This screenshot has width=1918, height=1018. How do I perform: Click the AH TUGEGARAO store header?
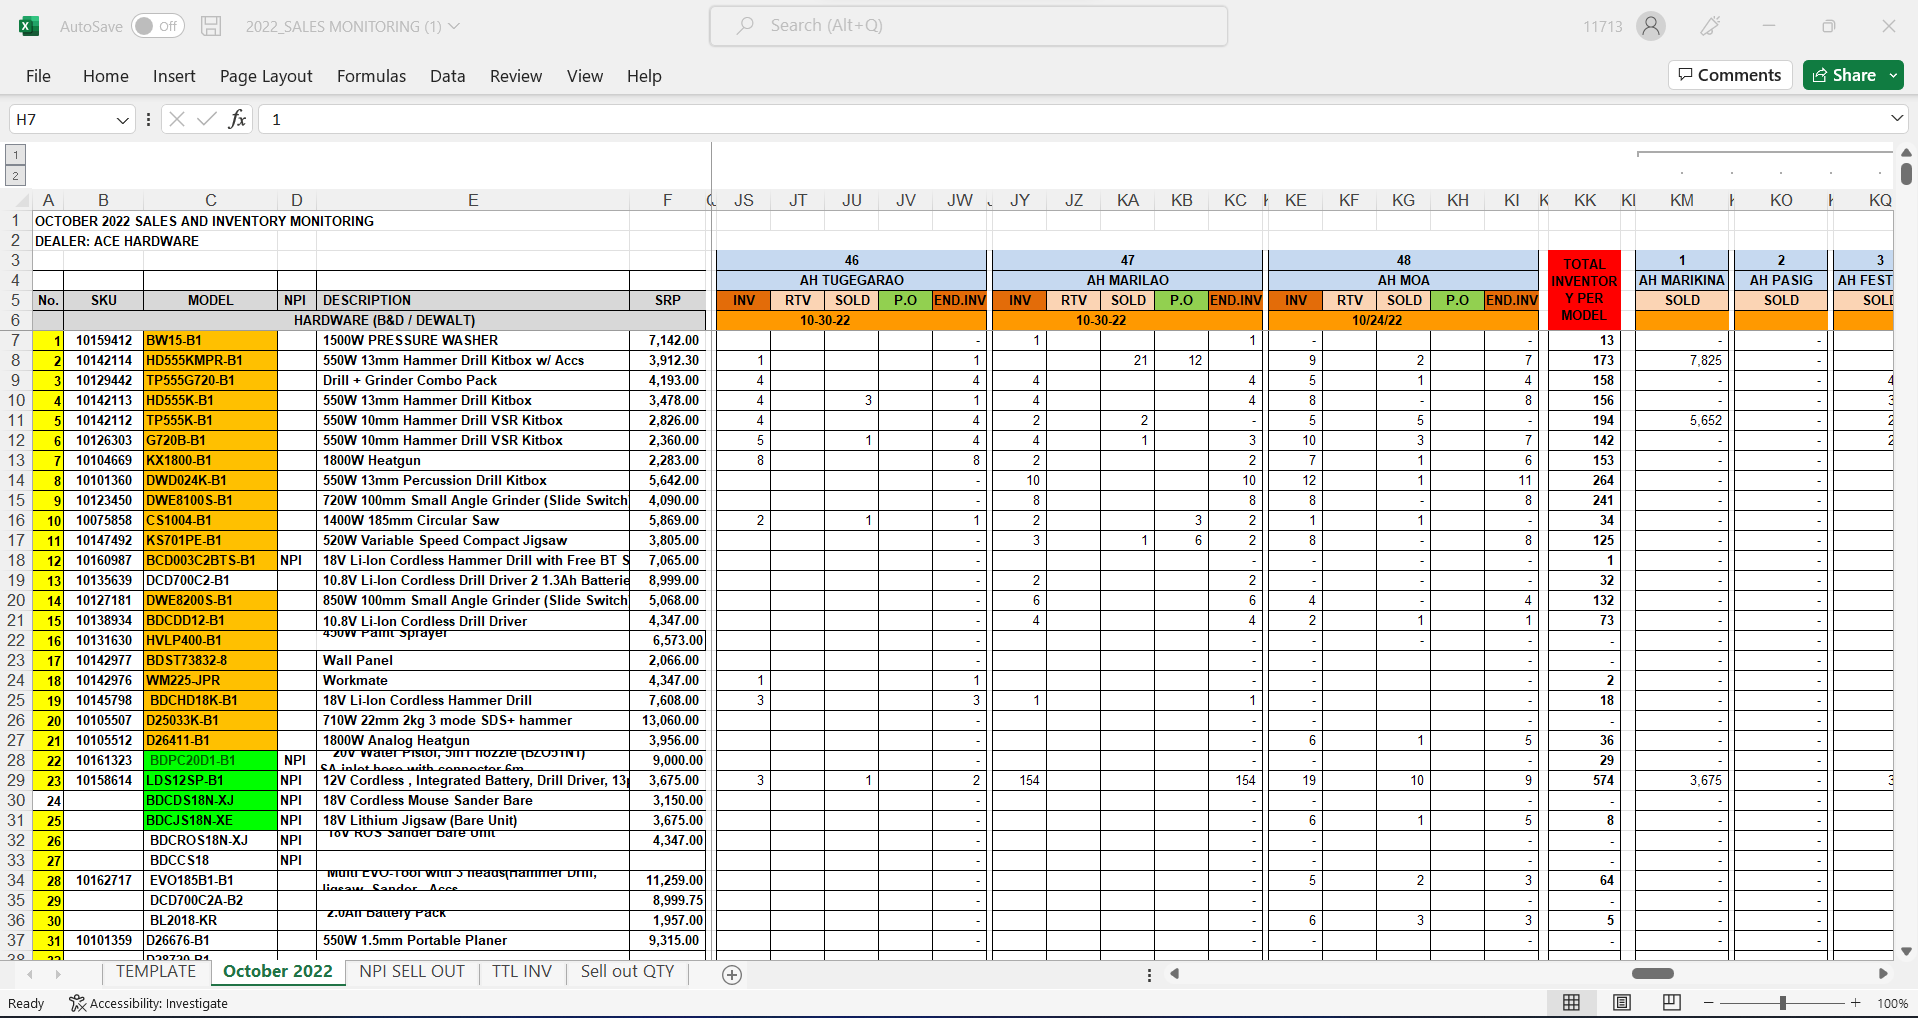tap(852, 280)
